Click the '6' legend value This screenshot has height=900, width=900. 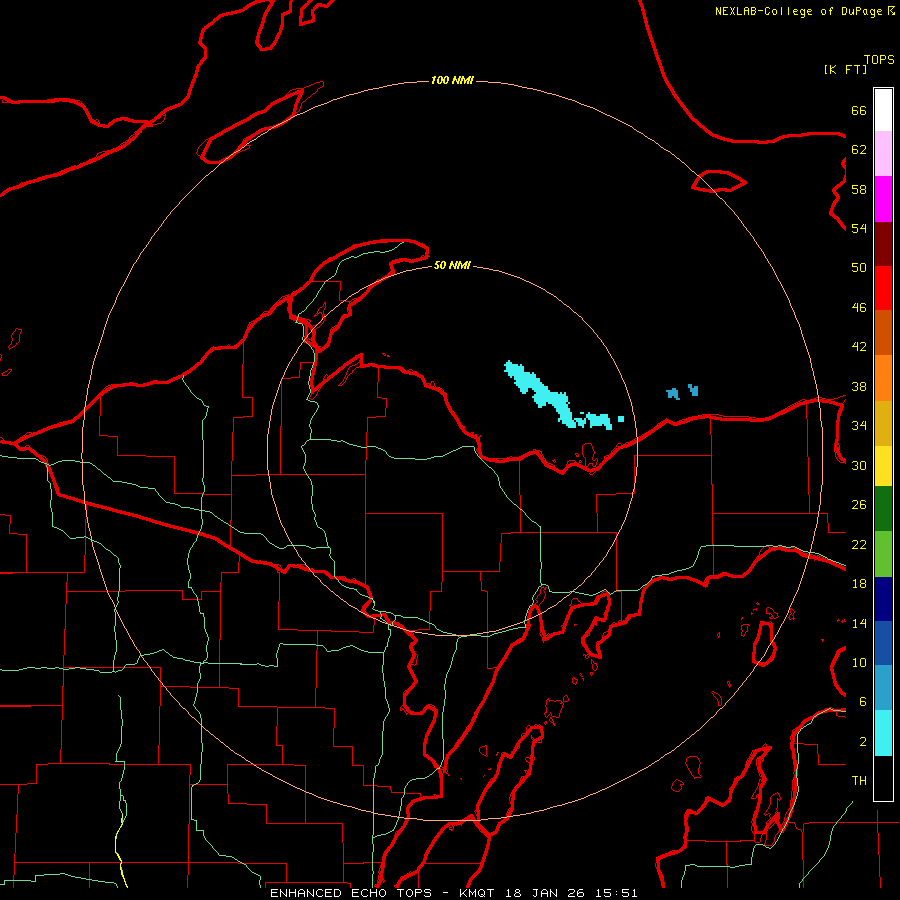(x=863, y=701)
